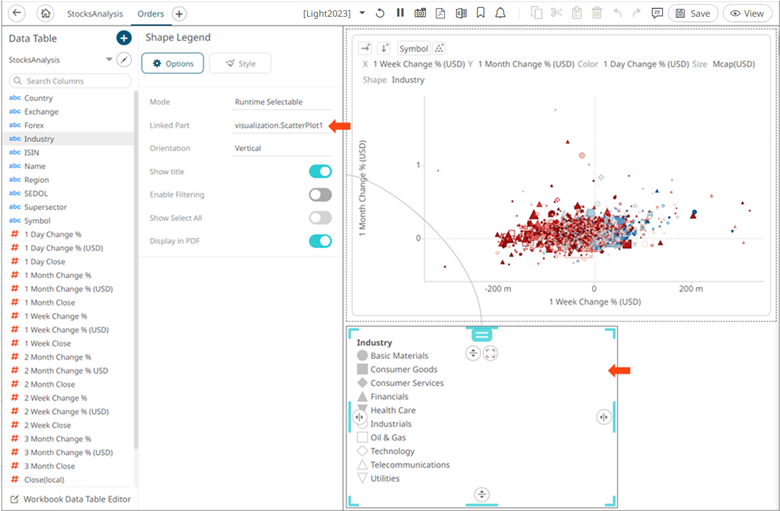Toggle the Show title switch

click(320, 172)
